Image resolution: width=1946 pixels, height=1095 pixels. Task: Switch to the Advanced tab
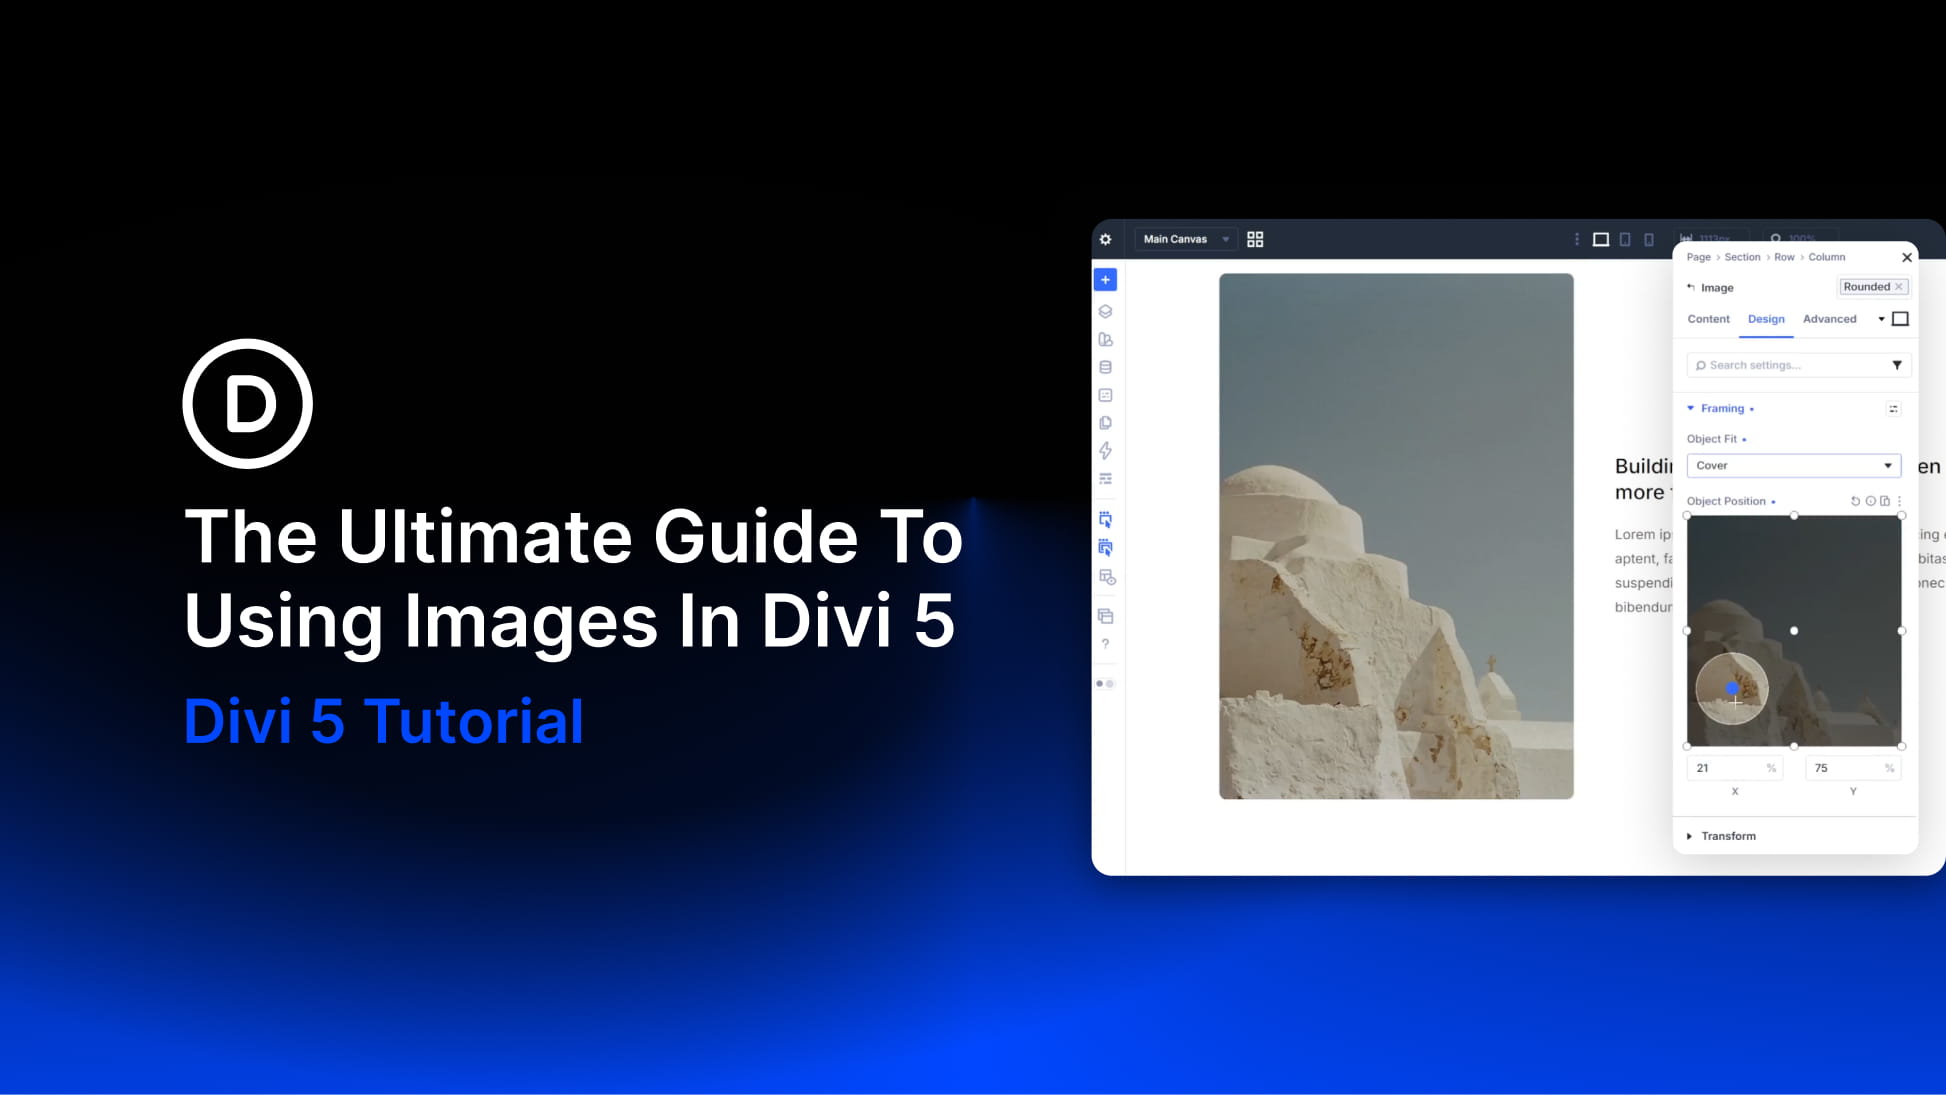1829,319
